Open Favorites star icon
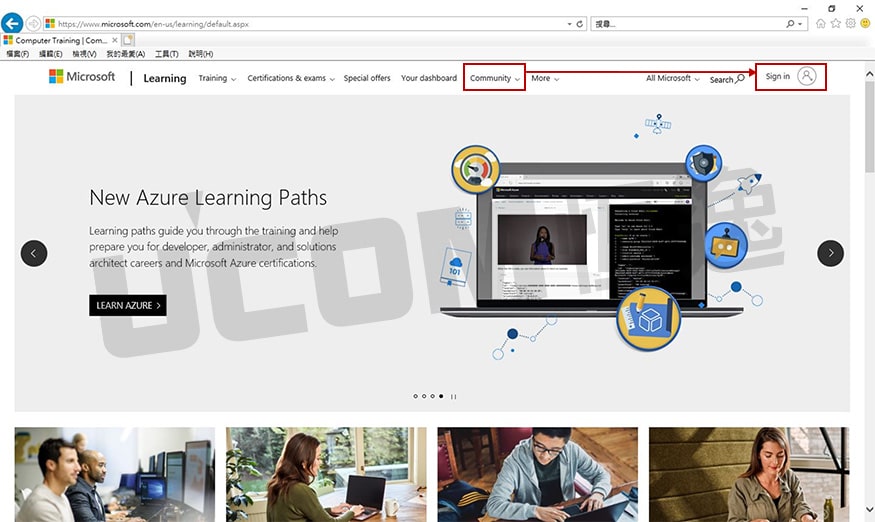Viewport: 875px width, 522px height. coord(835,23)
